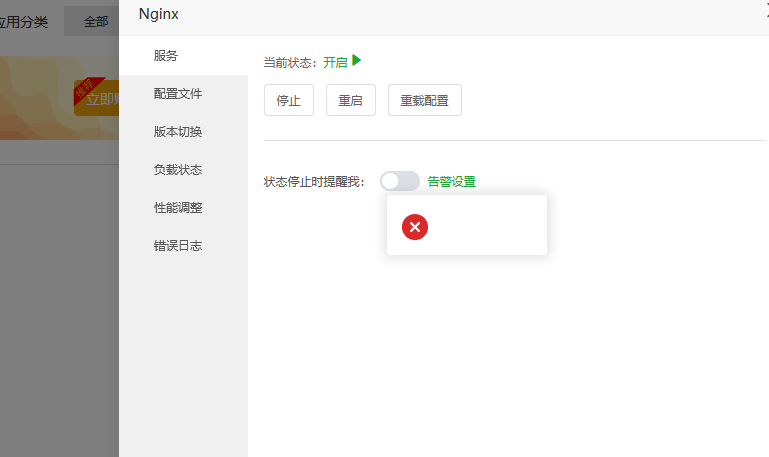
Task: Click the 重载配置 button
Action: click(425, 100)
